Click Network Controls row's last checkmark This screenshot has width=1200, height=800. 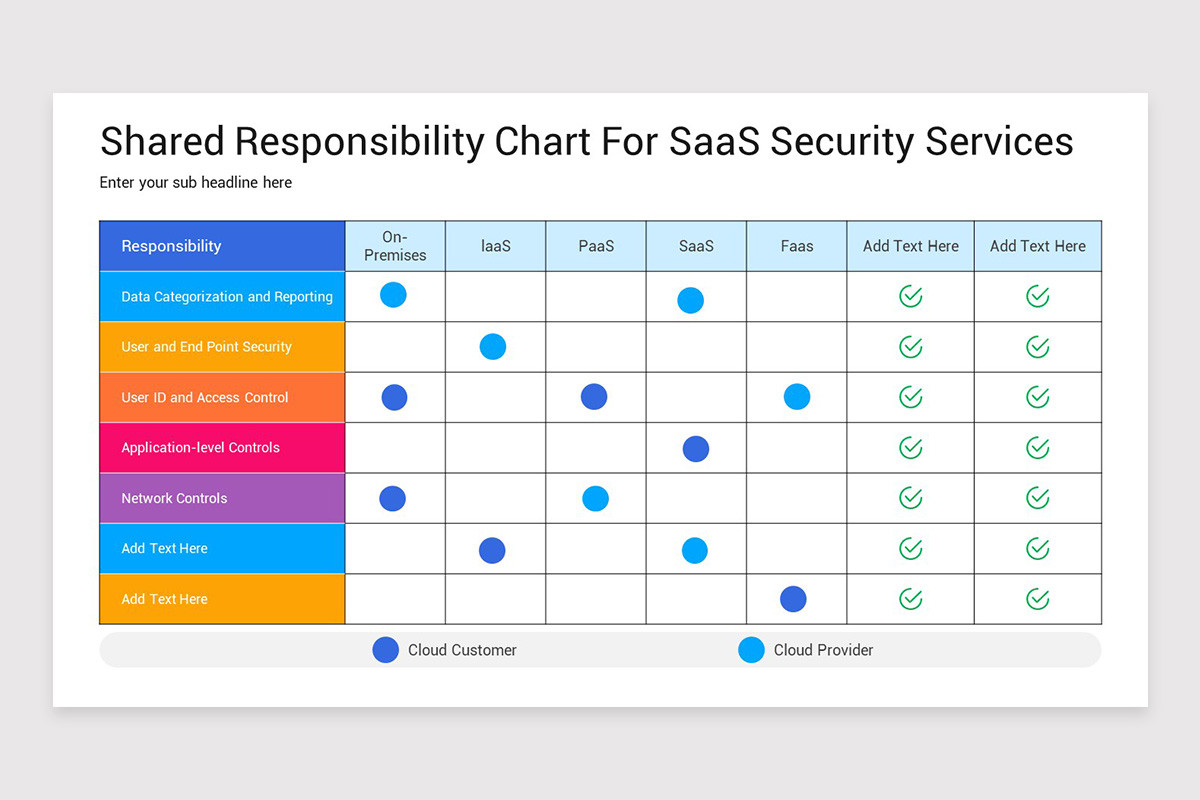pos(1038,498)
